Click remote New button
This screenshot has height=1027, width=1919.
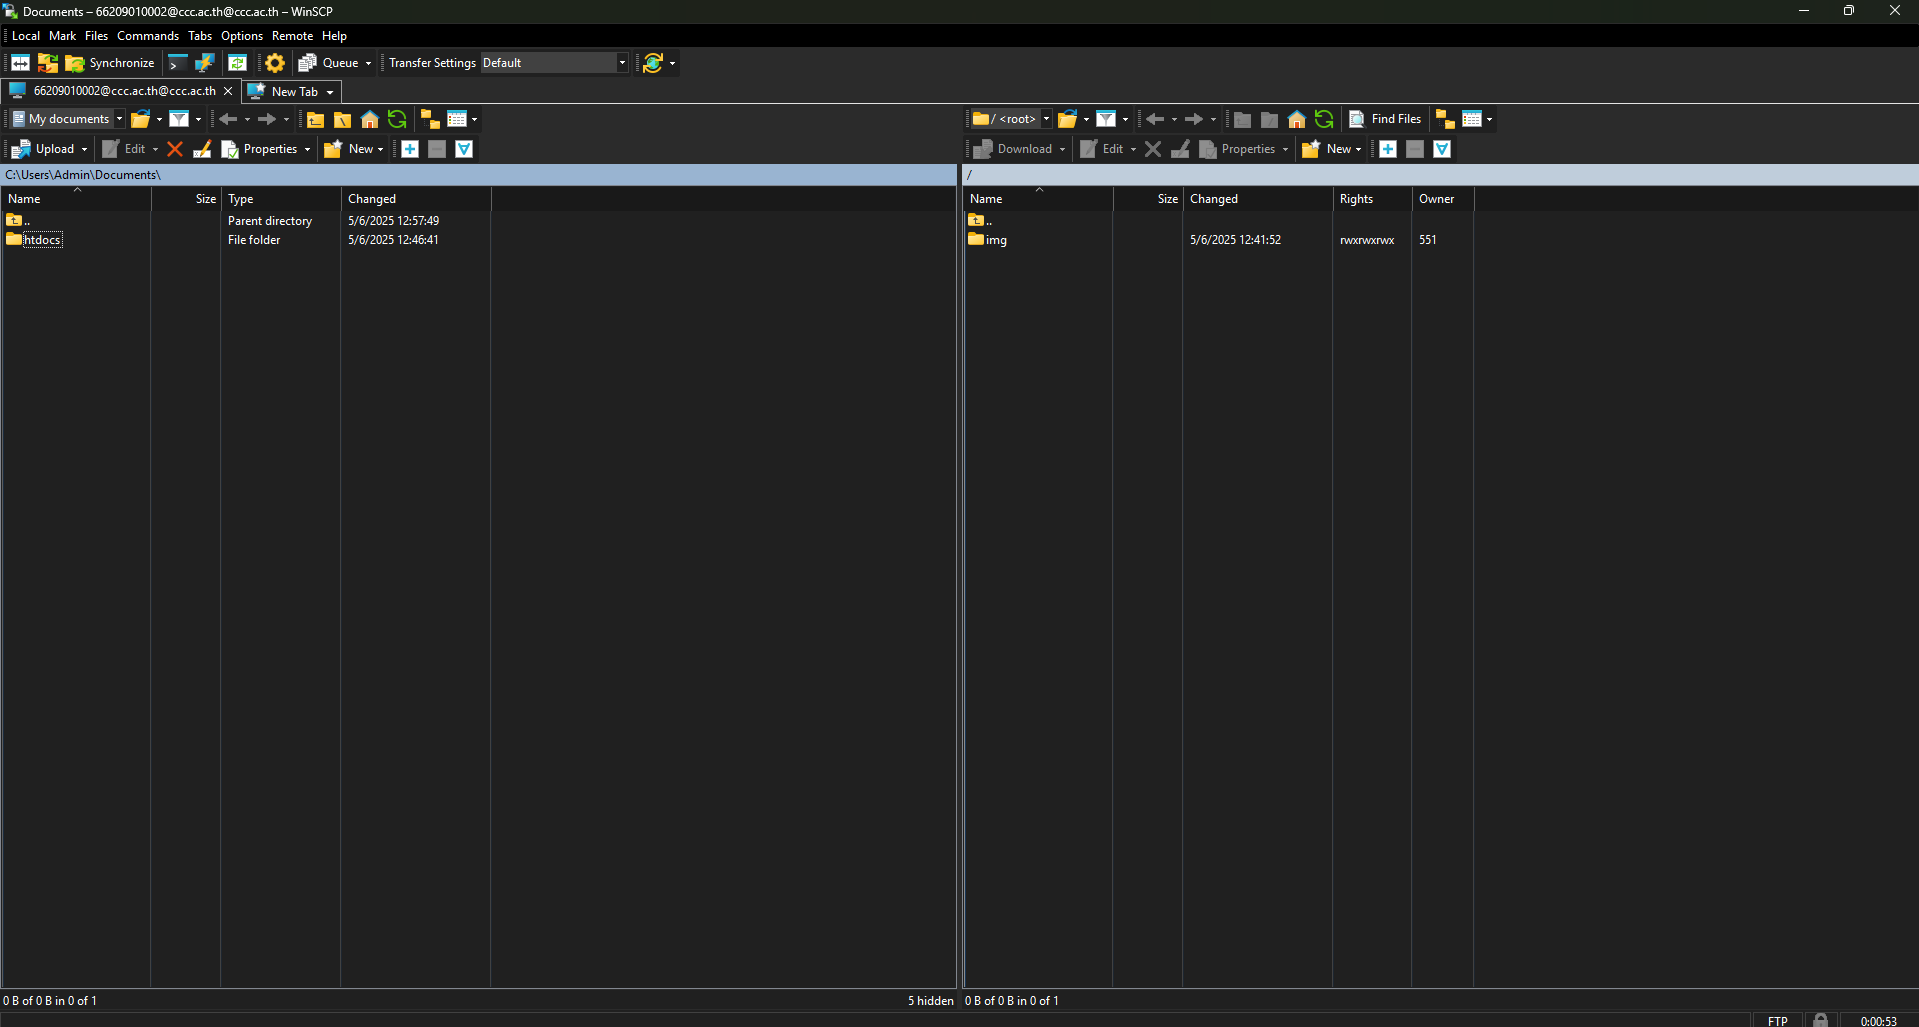[x=1327, y=149]
